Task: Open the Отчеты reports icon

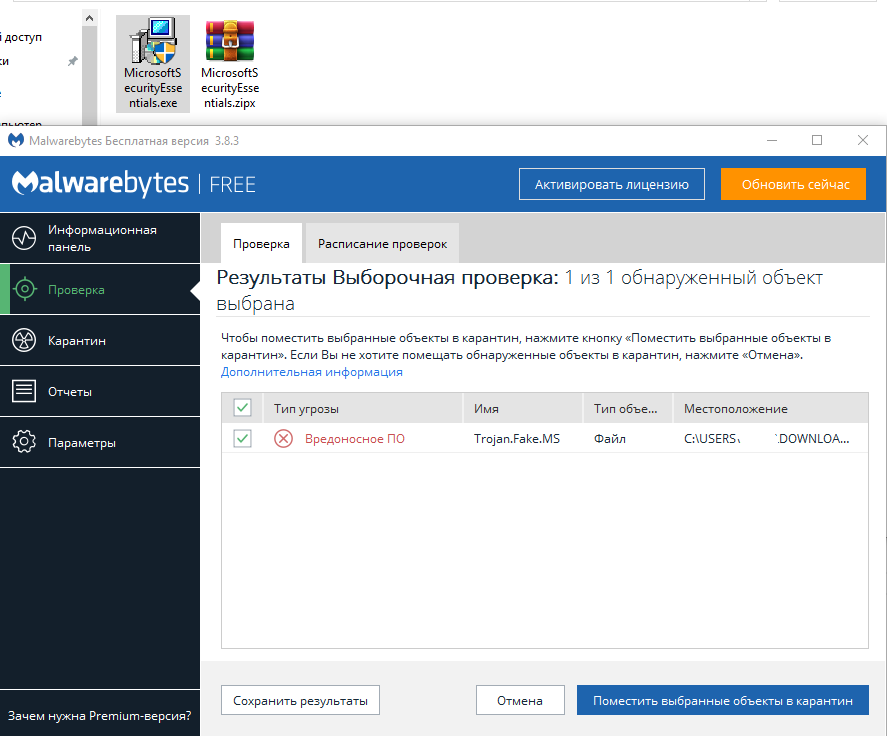Action: coord(24,391)
